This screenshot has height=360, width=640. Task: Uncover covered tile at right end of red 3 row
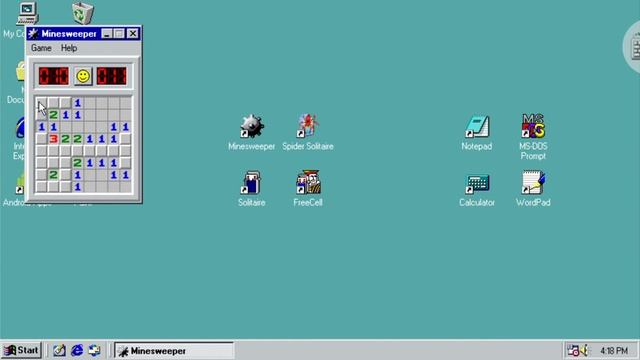point(126,139)
